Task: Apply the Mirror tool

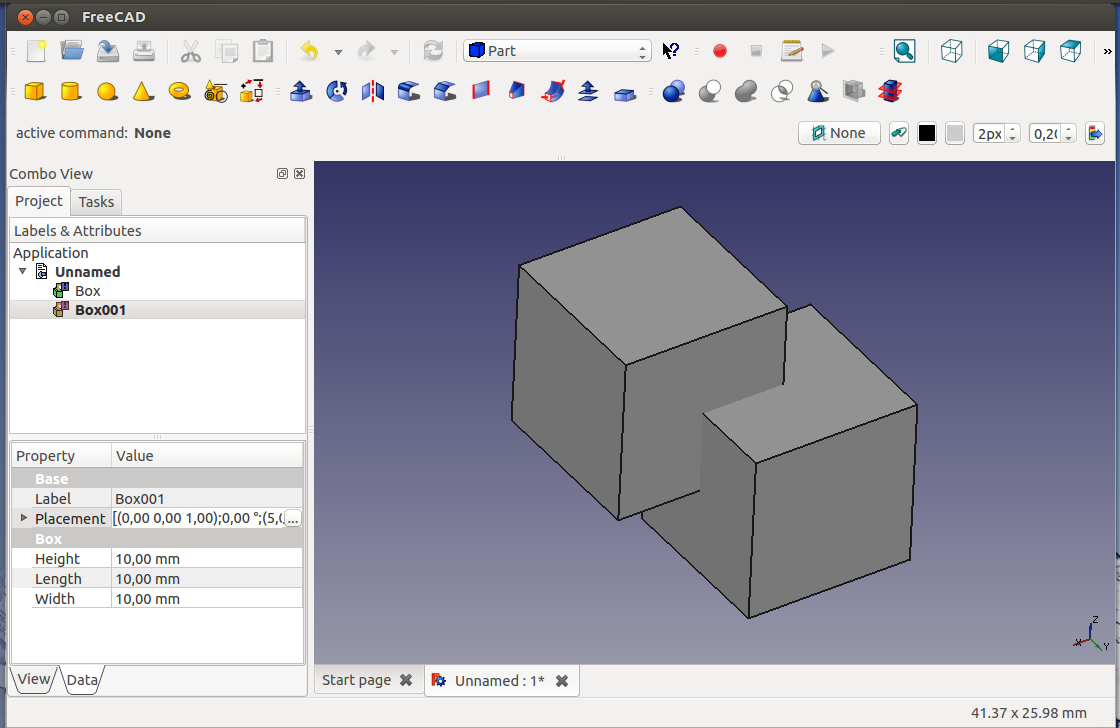Action: pyautogui.click(x=373, y=92)
